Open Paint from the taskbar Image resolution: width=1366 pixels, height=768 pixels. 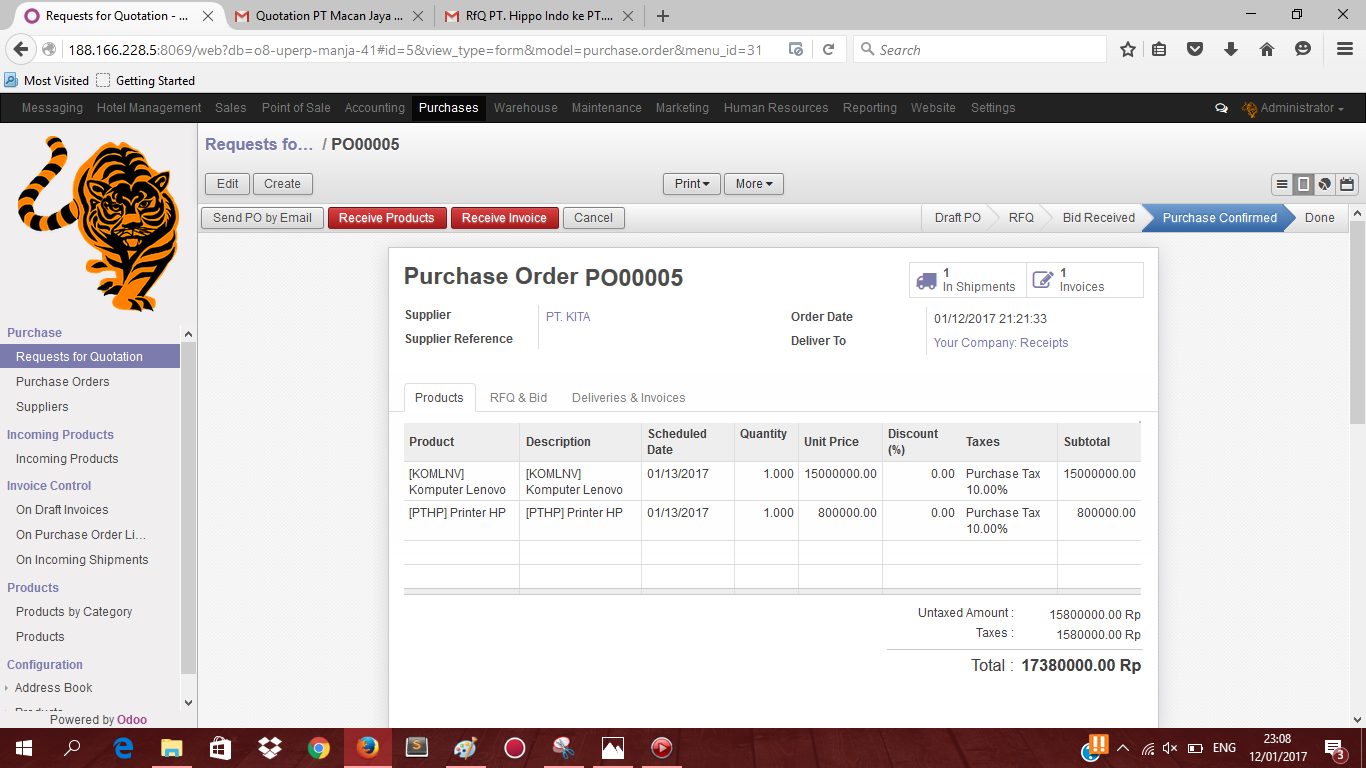[466, 747]
